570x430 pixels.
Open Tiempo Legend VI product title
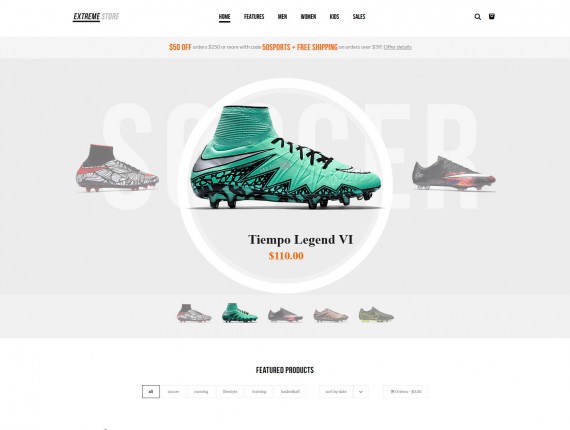tap(300, 240)
